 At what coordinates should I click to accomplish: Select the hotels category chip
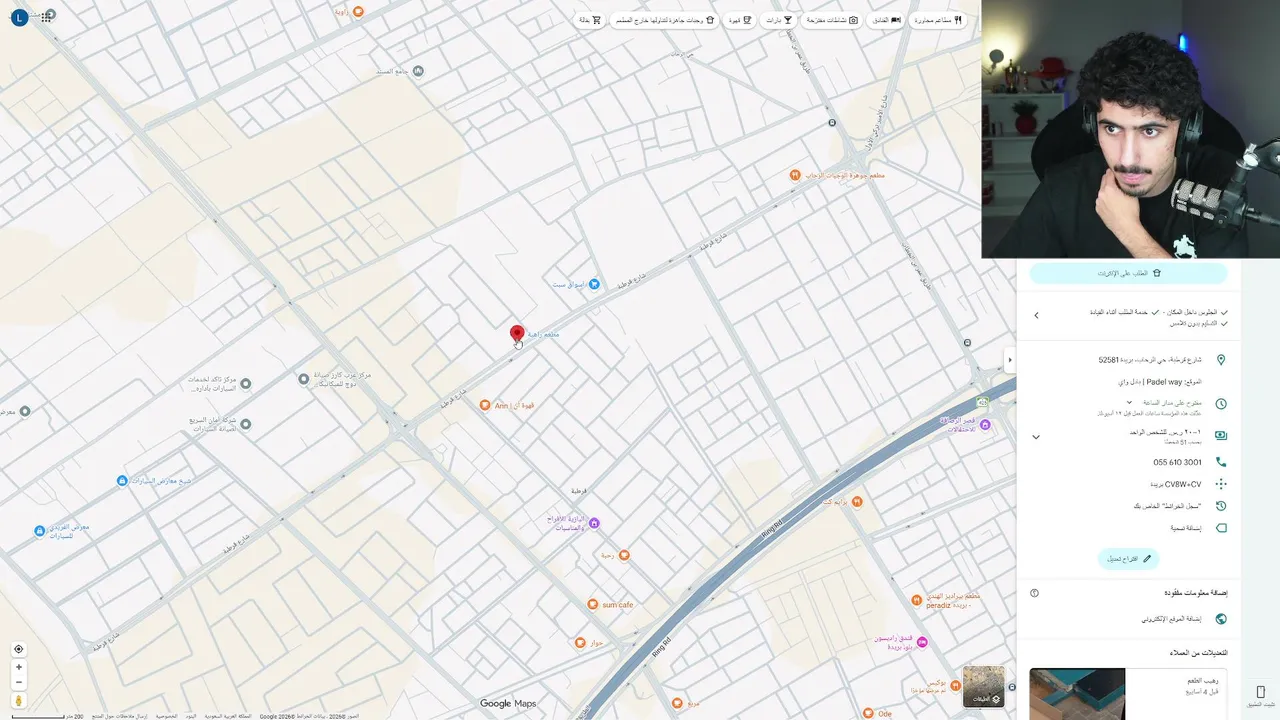tap(887, 20)
